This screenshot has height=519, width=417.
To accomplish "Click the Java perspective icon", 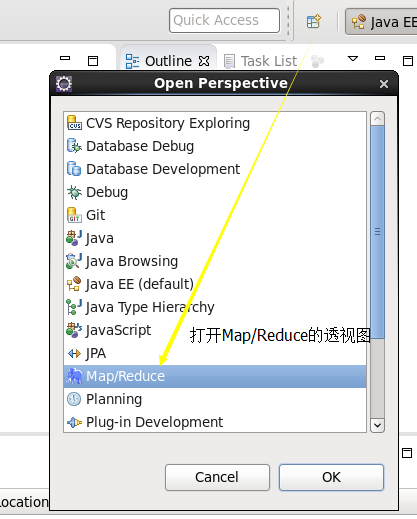I will tap(74, 238).
